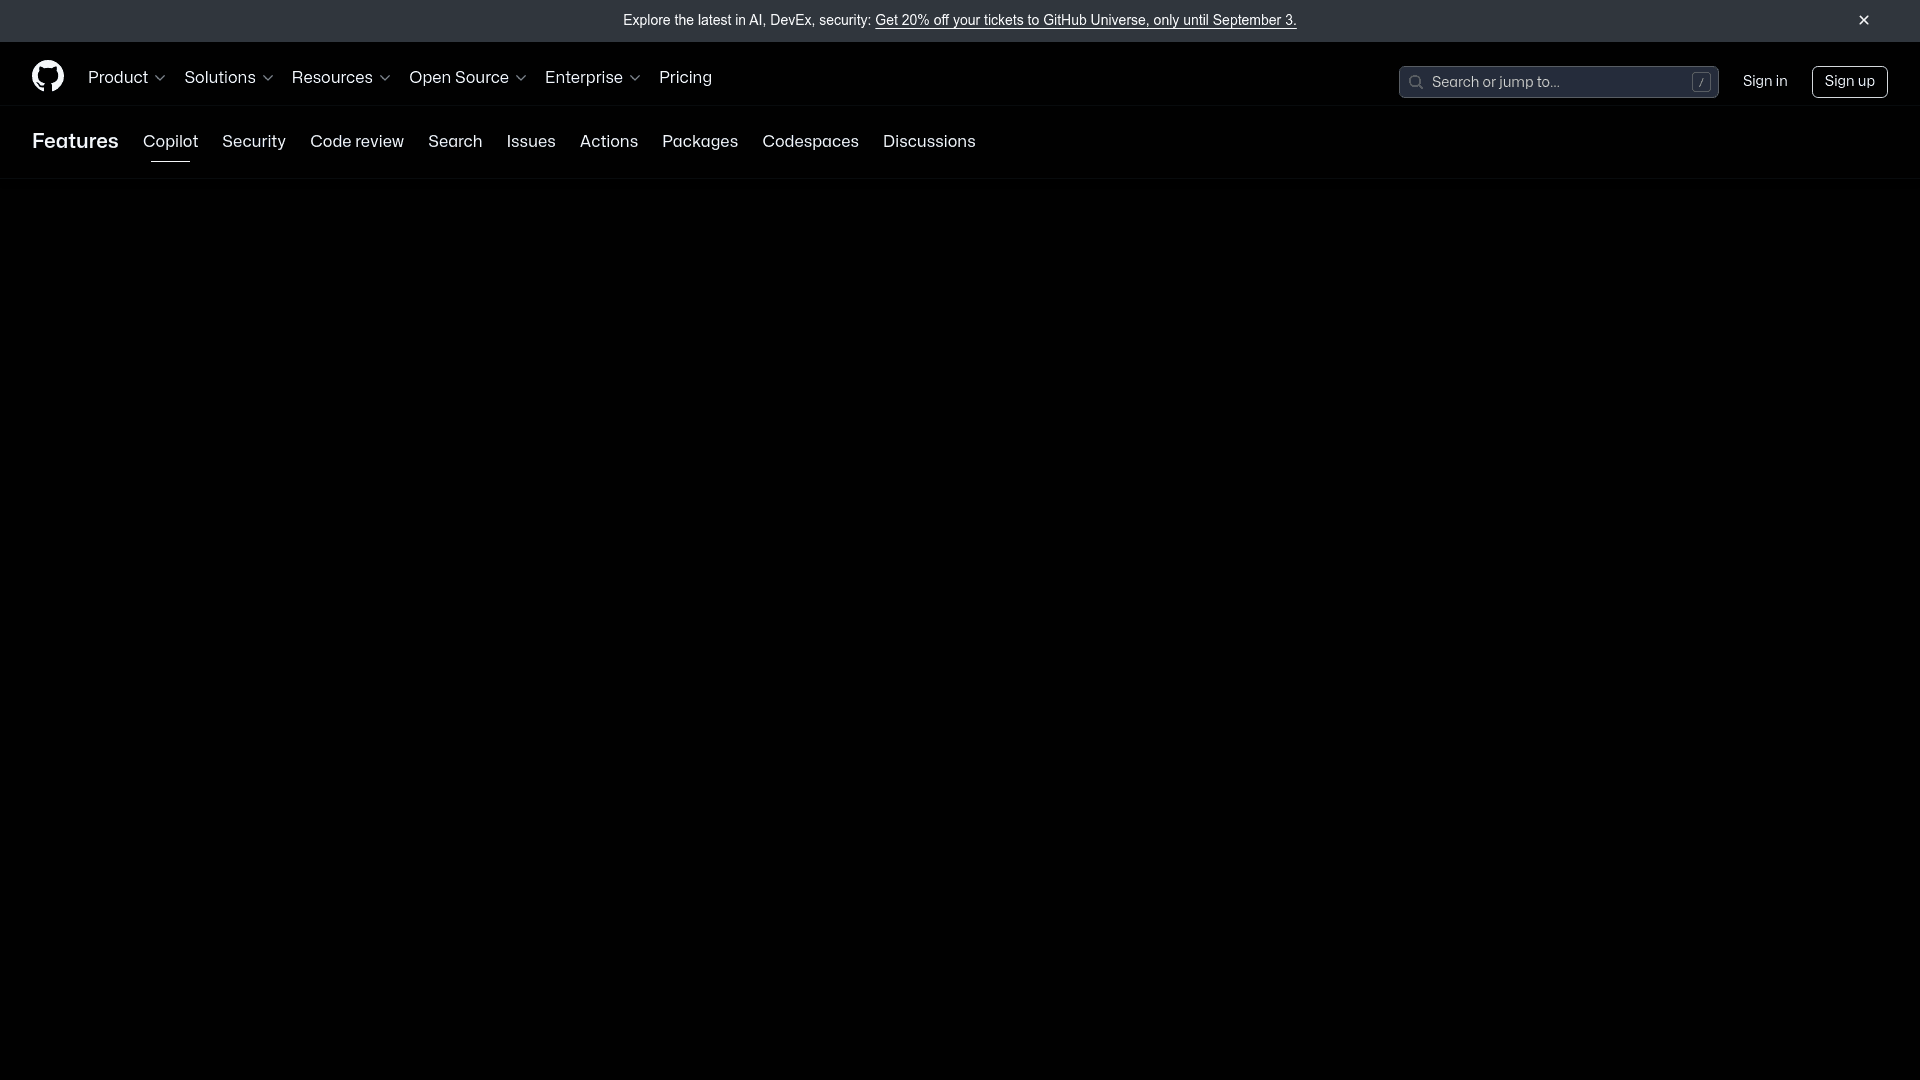Viewport: 1920px width, 1080px height.
Task: Expand the Product dropdown menu
Action: [x=126, y=78]
